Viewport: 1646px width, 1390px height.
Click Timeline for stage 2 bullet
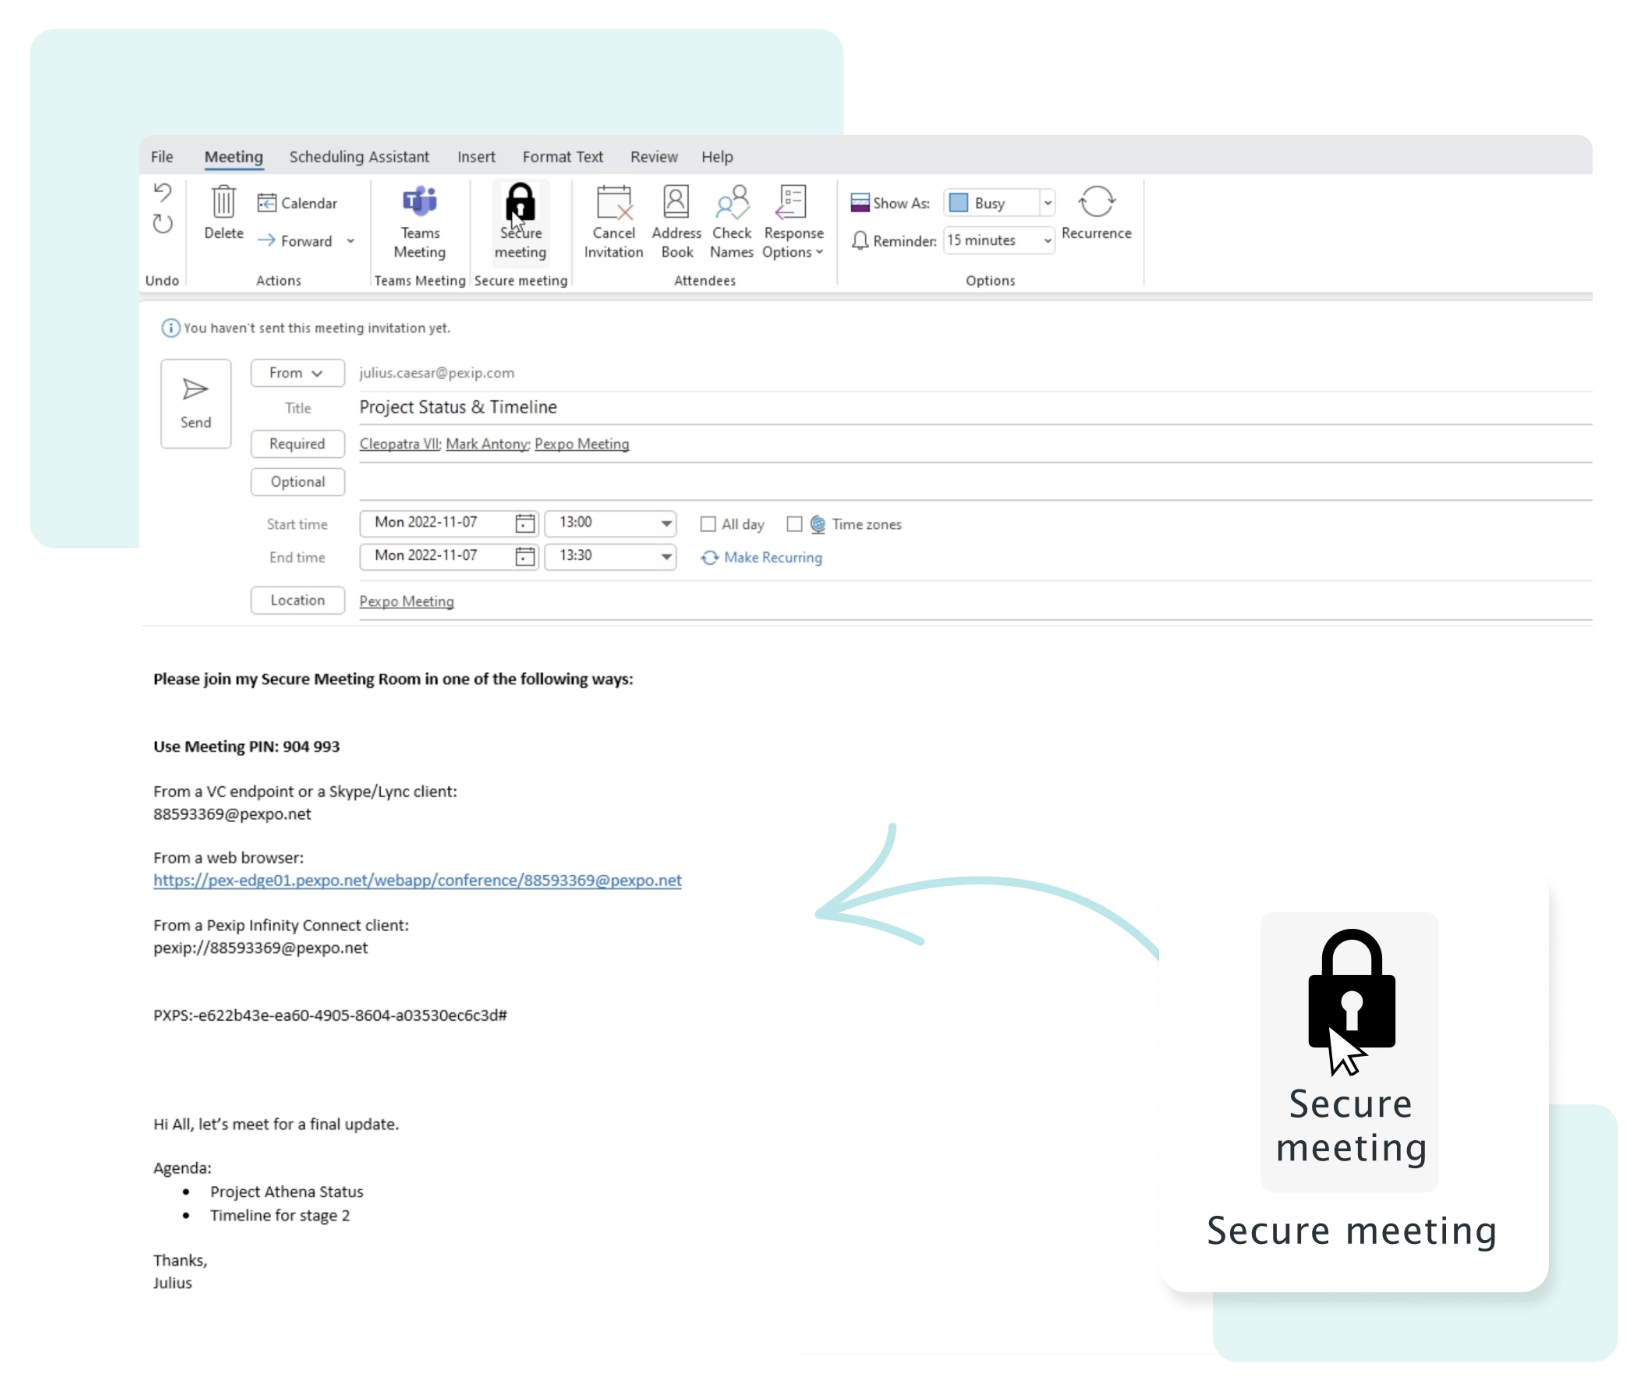[x=280, y=1216]
